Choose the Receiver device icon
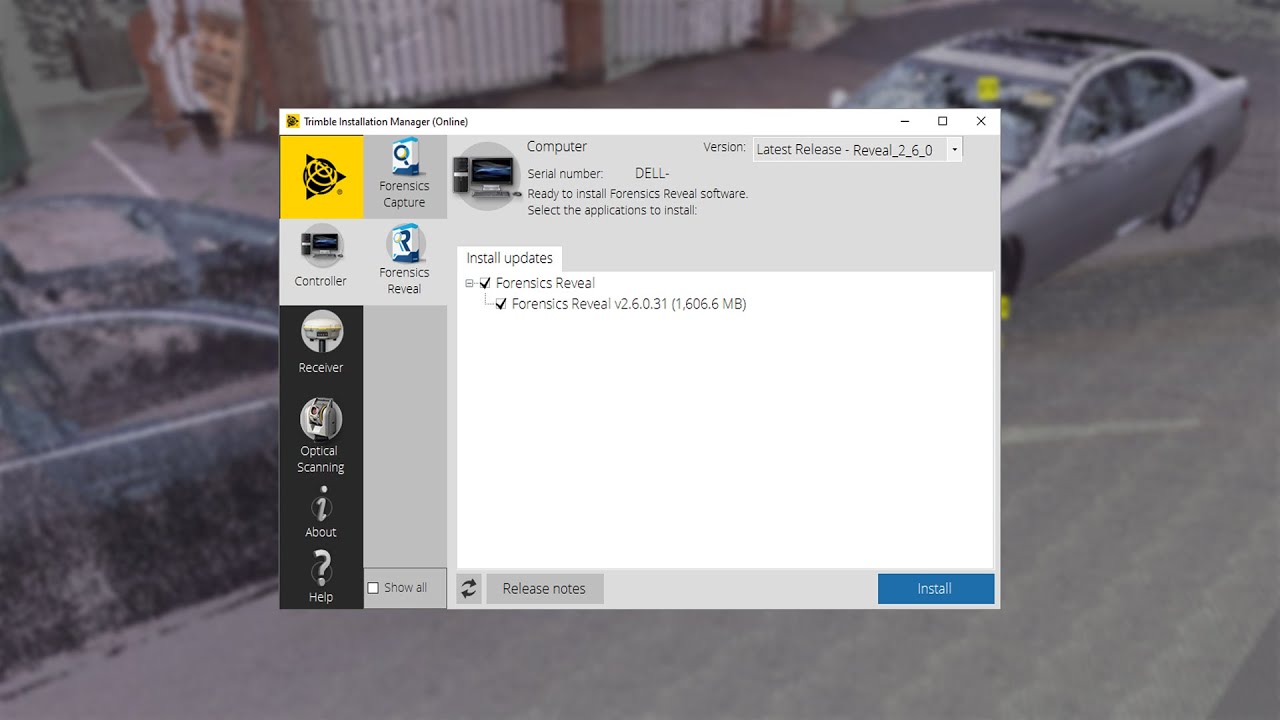The height and width of the screenshot is (720, 1280). tap(321, 331)
